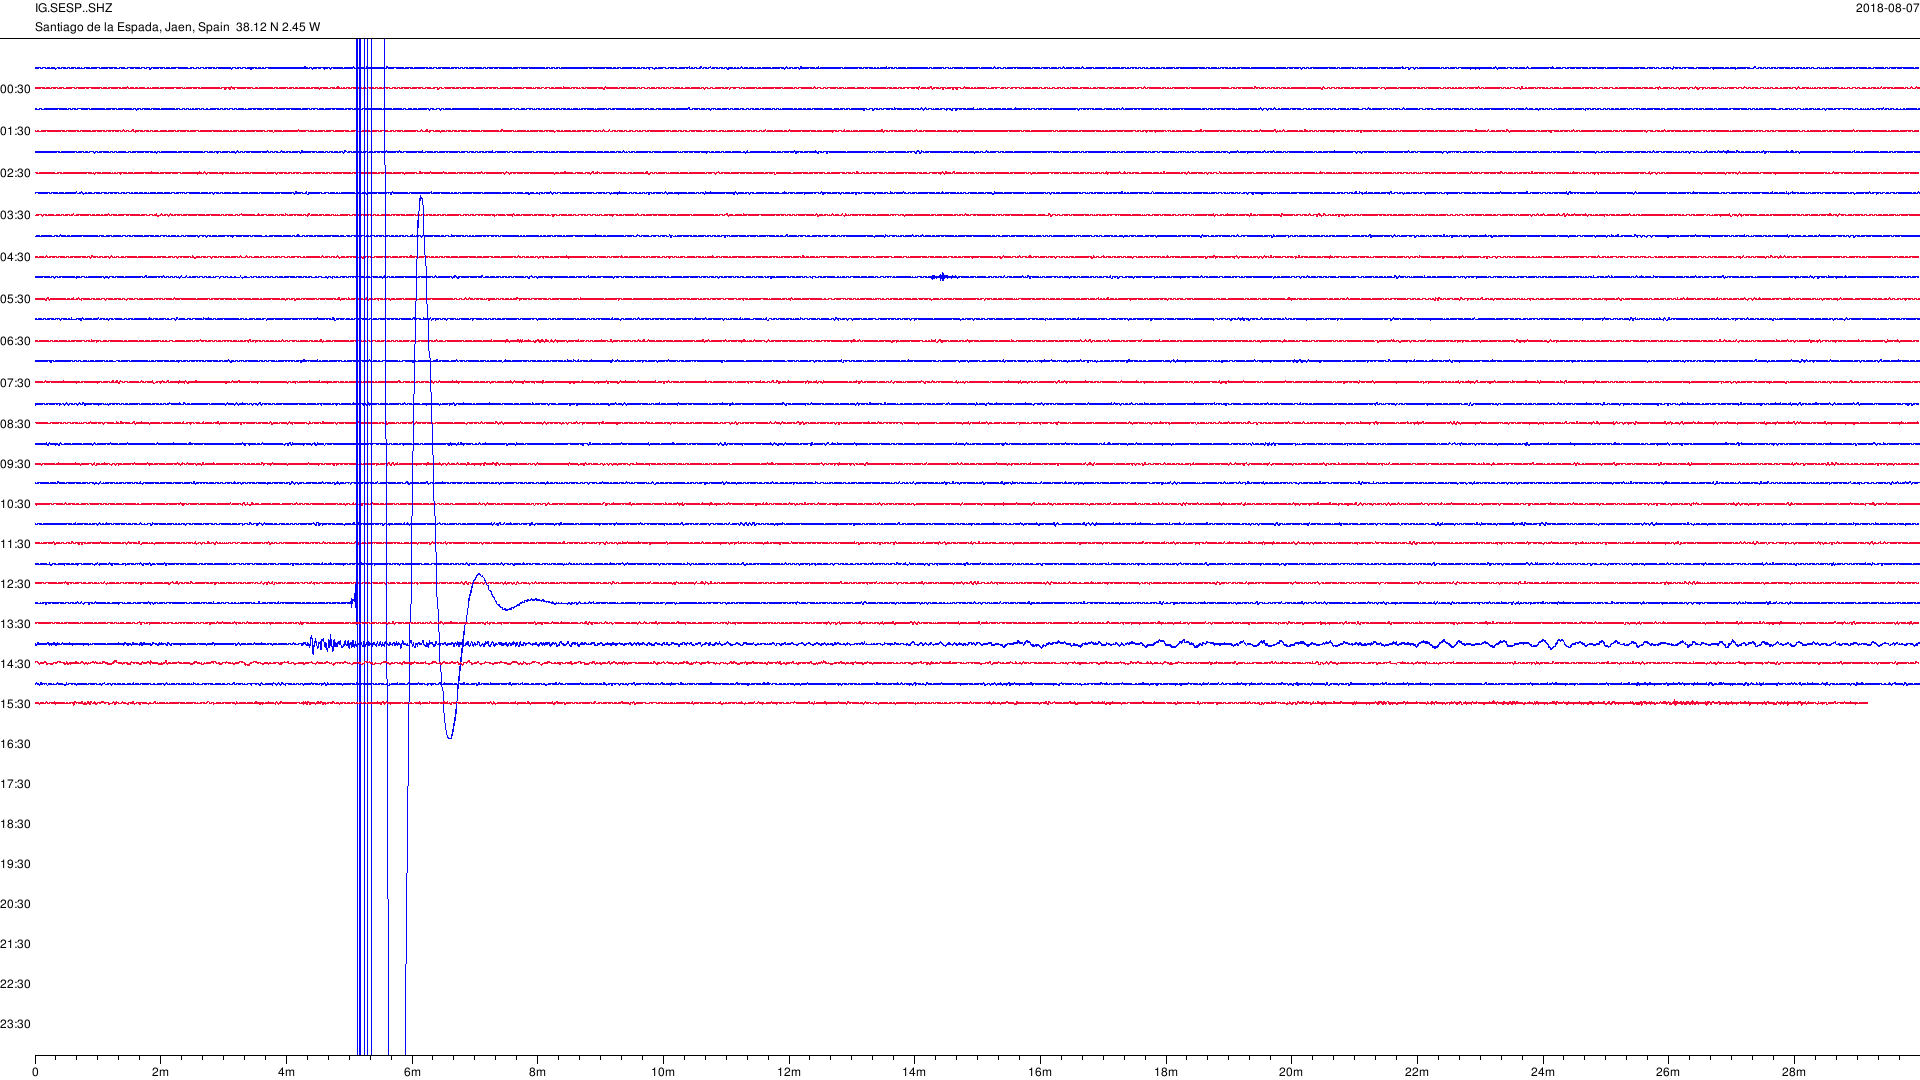Image resolution: width=1920 pixels, height=1080 pixels.
Task: Click the 28m axis label
Action: pyautogui.click(x=1794, y=1072)
